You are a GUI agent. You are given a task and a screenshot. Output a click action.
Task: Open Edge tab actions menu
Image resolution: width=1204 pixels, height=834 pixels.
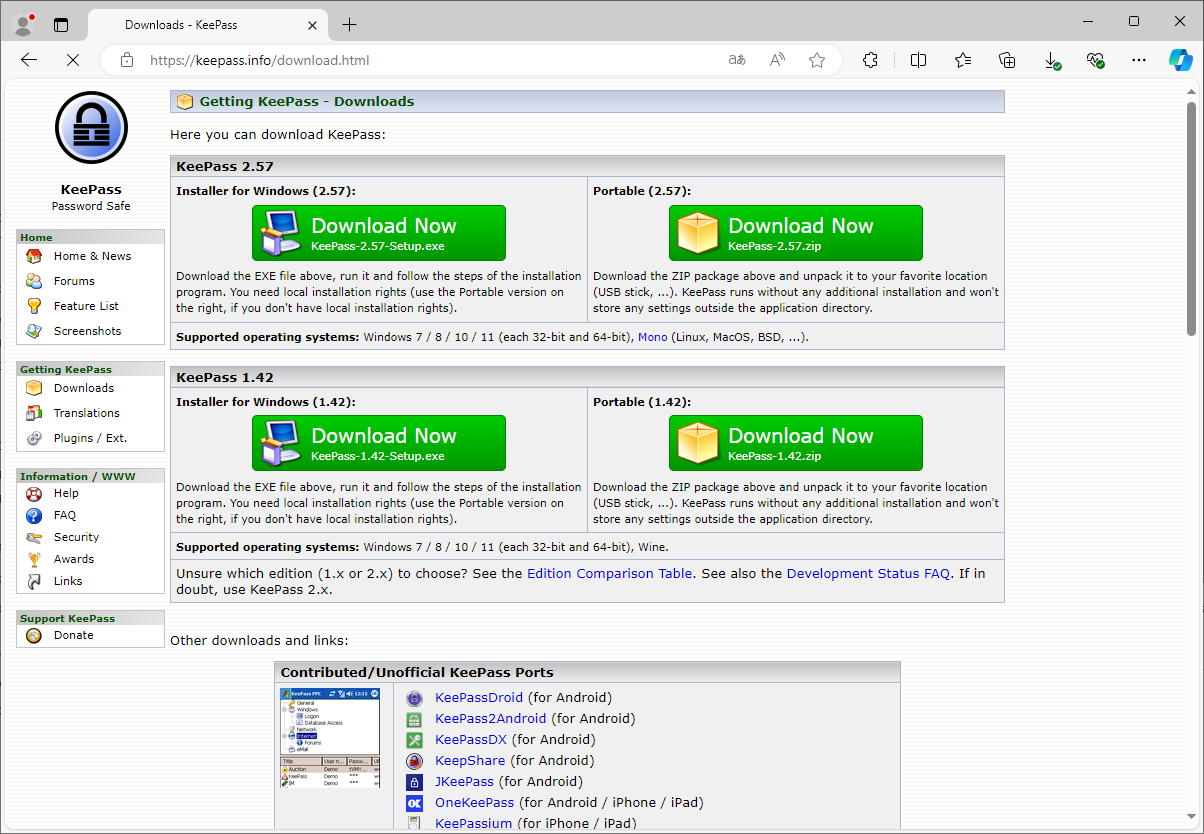61,24
